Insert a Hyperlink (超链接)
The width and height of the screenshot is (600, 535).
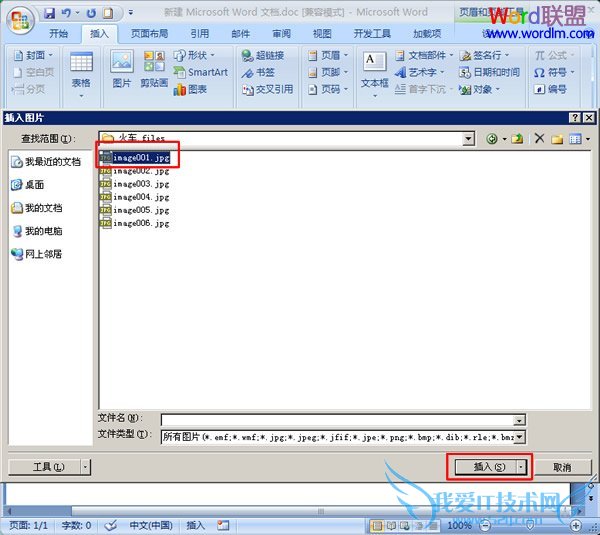tap(263, 55)
